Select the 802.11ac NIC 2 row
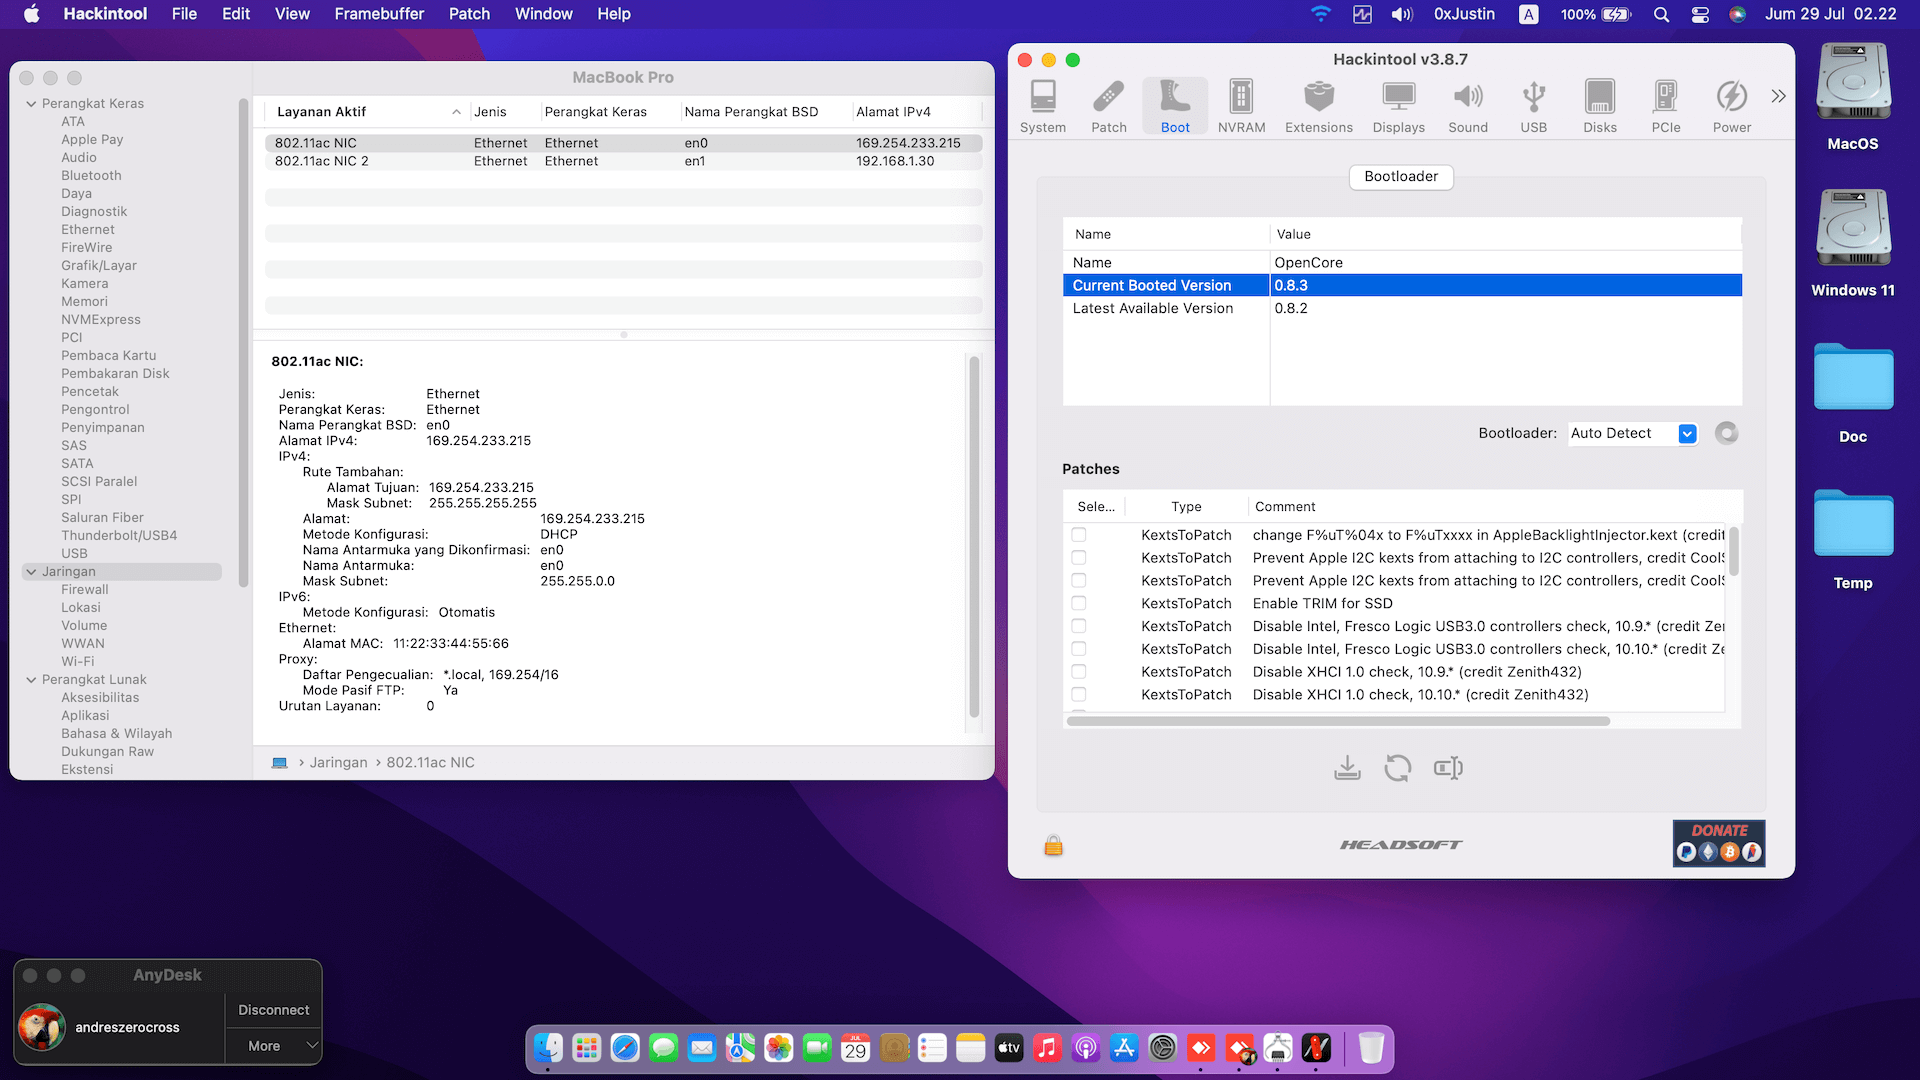The height and width of the screenshot is (1080, 1920). click(623, 161)
